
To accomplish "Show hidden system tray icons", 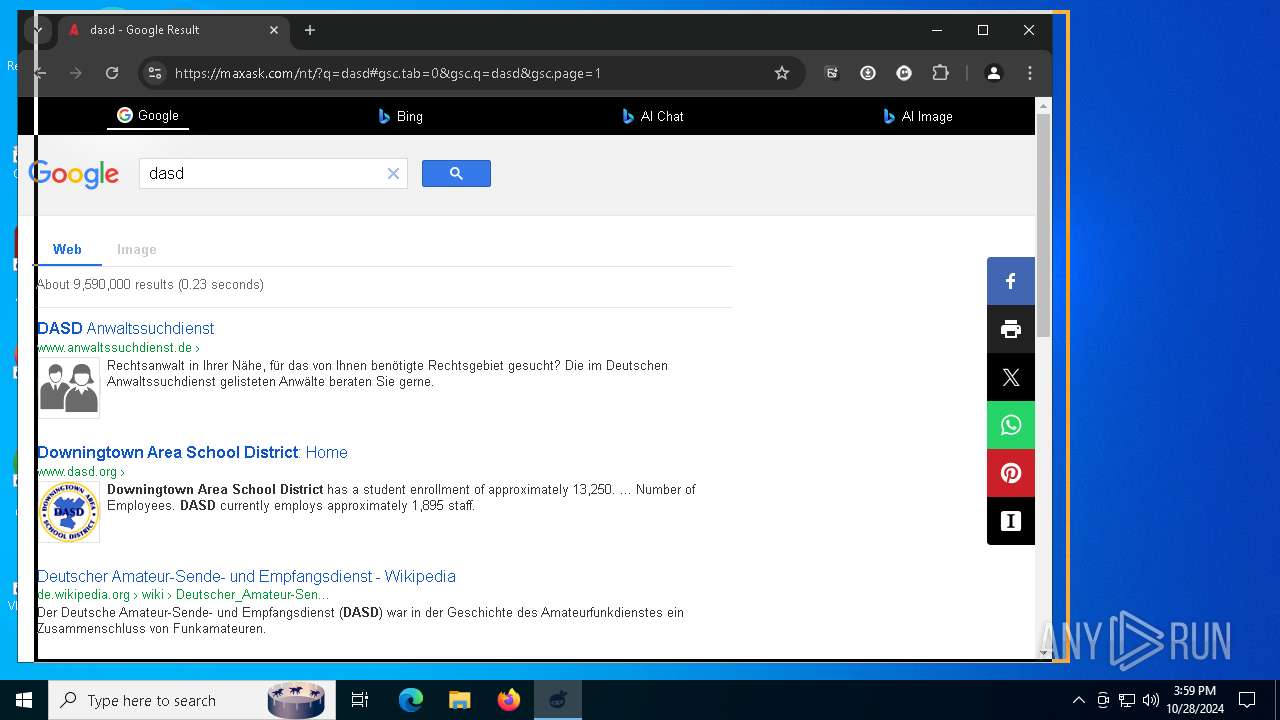I will point(1078,700).
